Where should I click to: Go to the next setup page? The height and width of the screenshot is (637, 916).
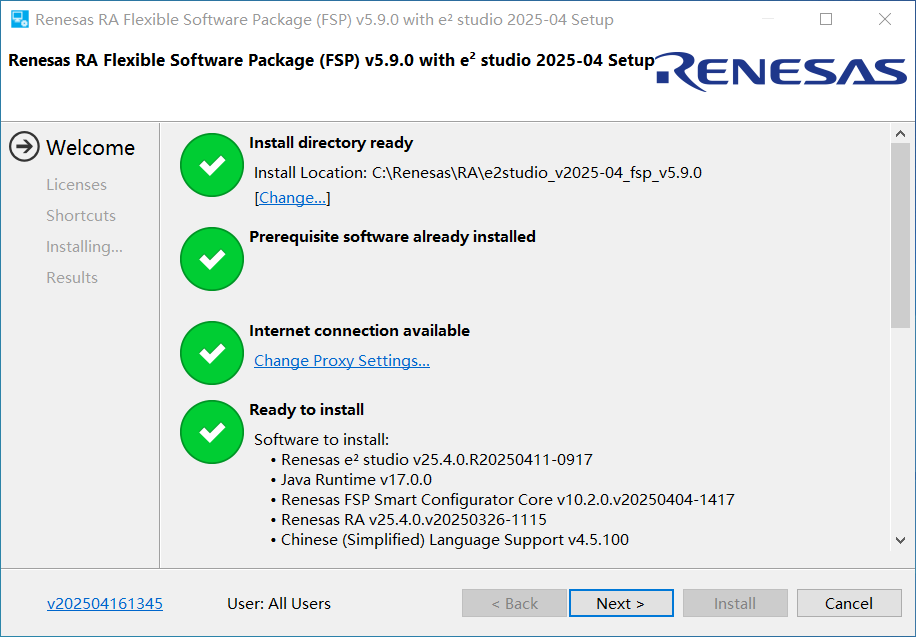[621, 603]
